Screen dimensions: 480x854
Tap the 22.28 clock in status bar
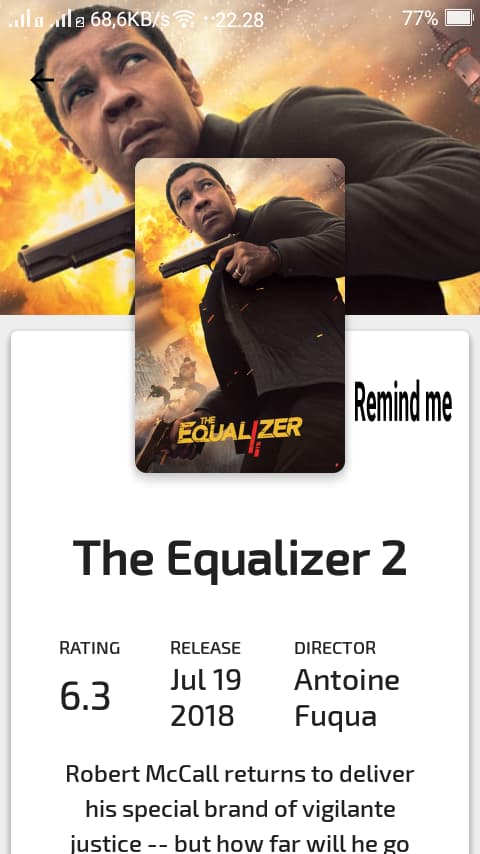(x=239, y=20)
